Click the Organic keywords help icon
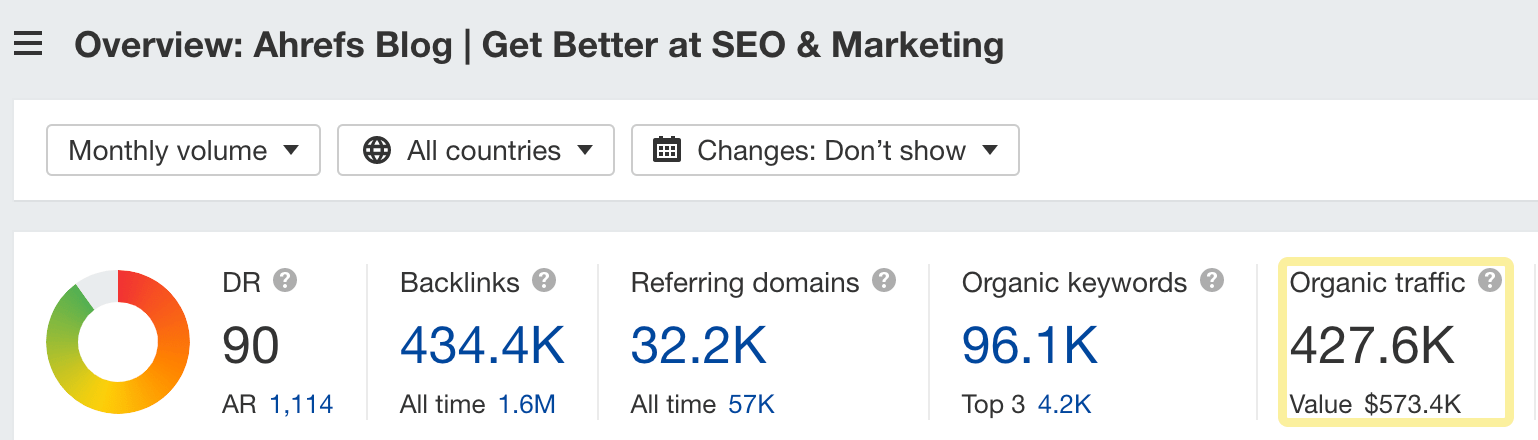This screenshot has height=440, width=1538. [1212, 281]
